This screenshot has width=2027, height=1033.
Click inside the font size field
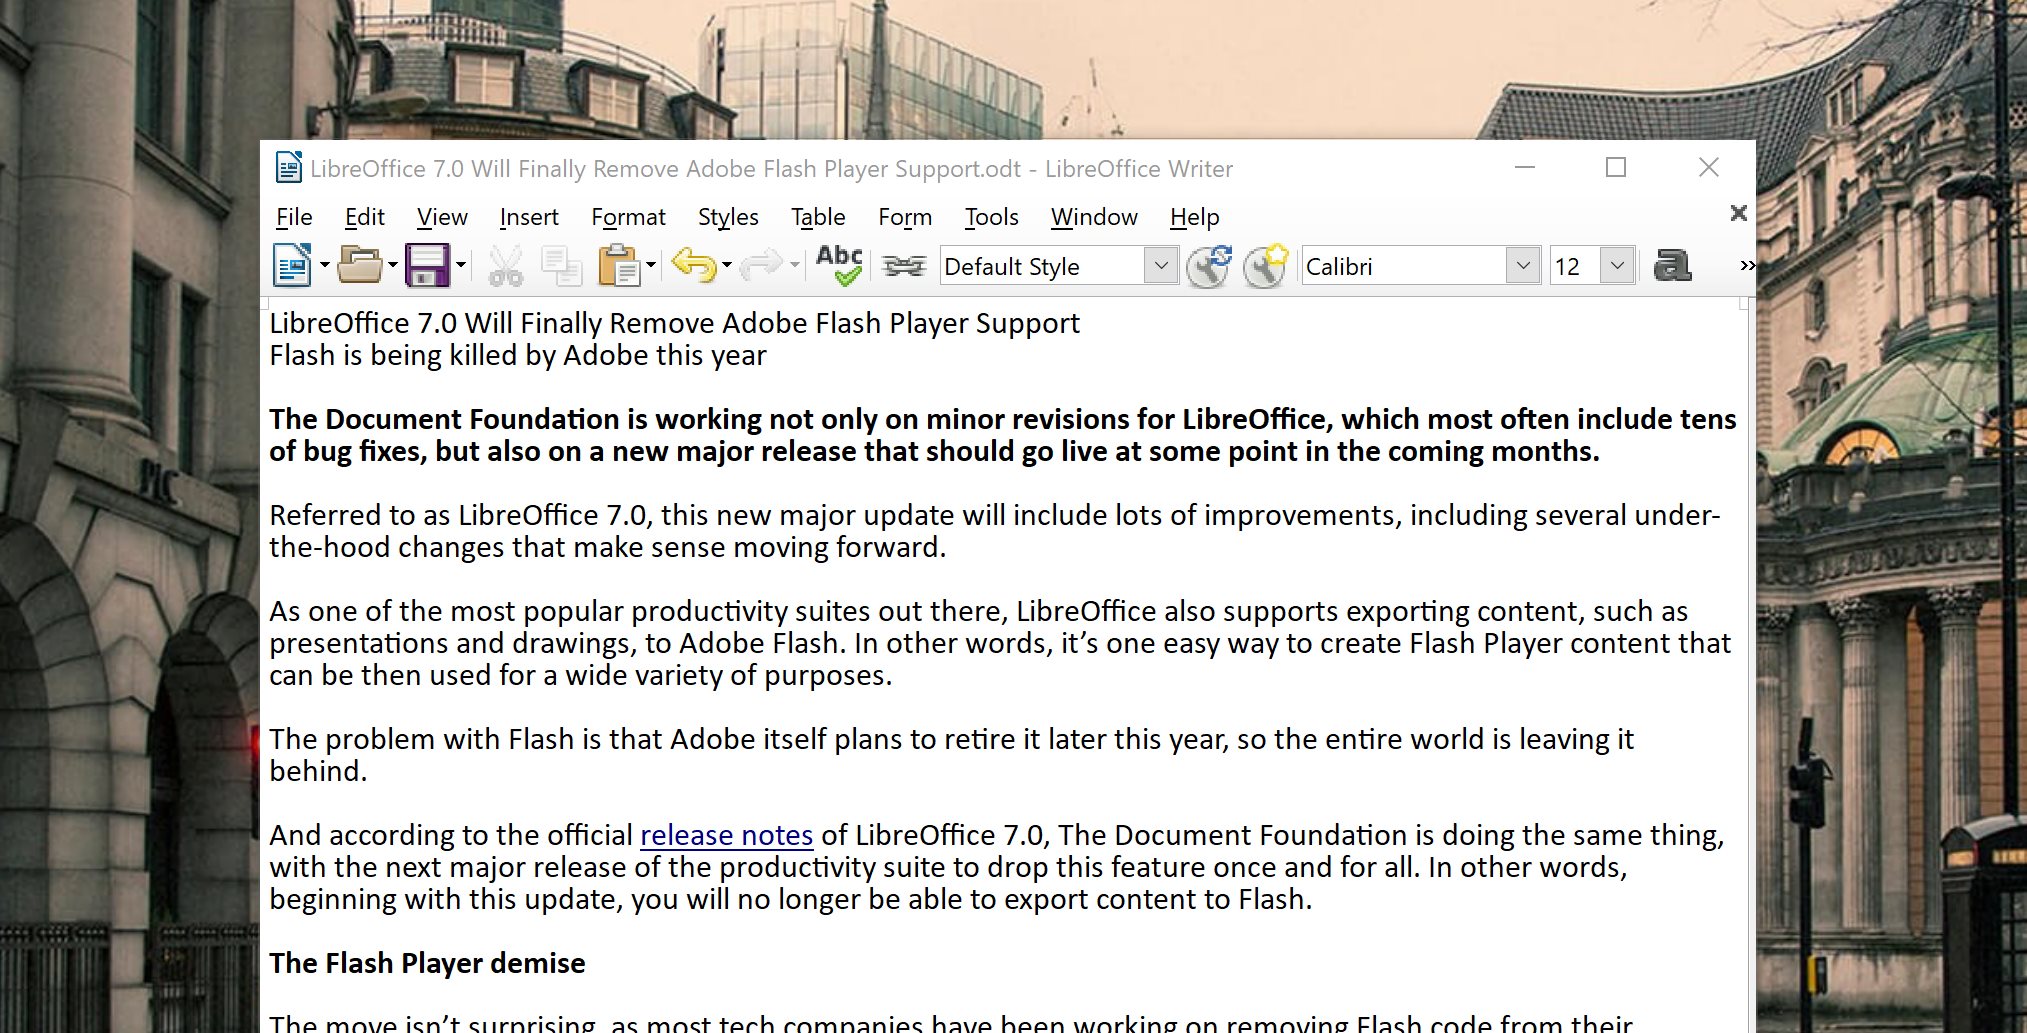coord(1573,266)
